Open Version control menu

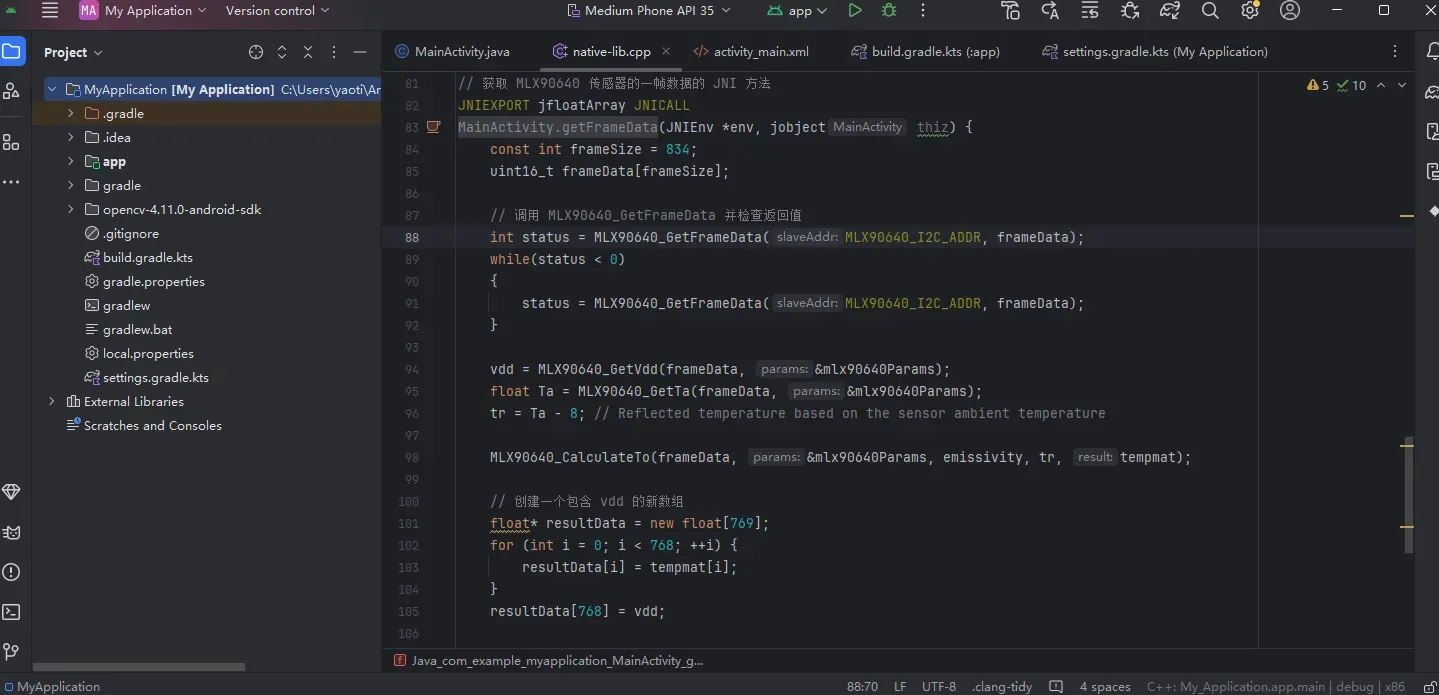277,11
